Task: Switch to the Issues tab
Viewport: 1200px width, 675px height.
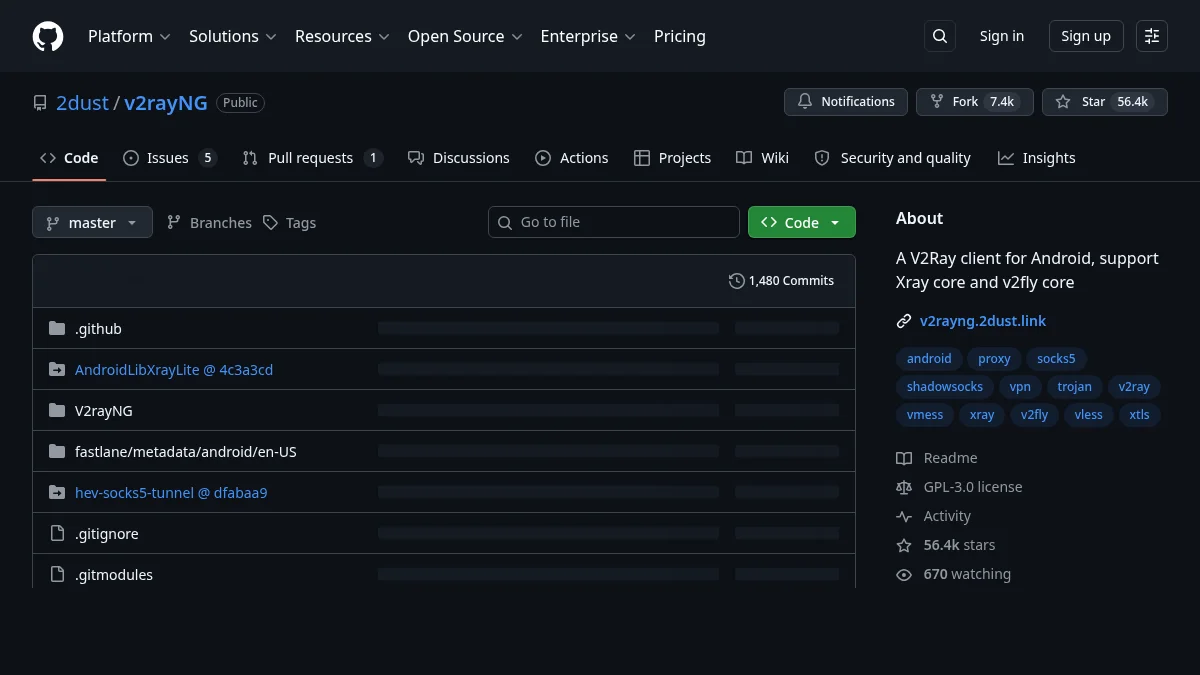Action: click(x=169, y=158)
